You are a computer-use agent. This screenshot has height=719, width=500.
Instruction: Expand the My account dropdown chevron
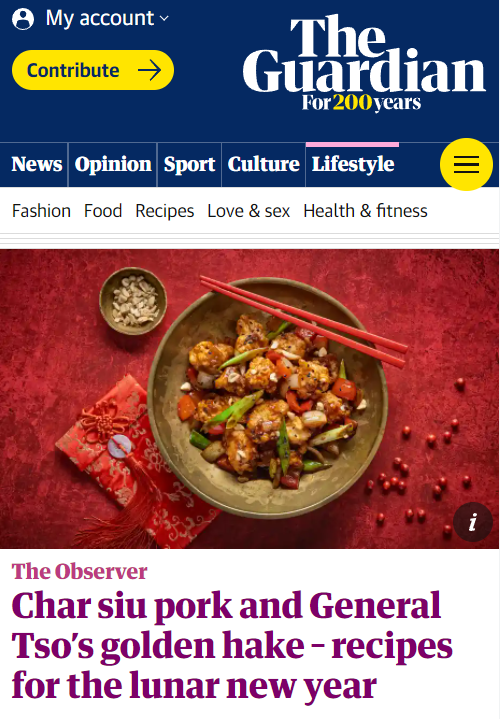click(x=164, y=19)
